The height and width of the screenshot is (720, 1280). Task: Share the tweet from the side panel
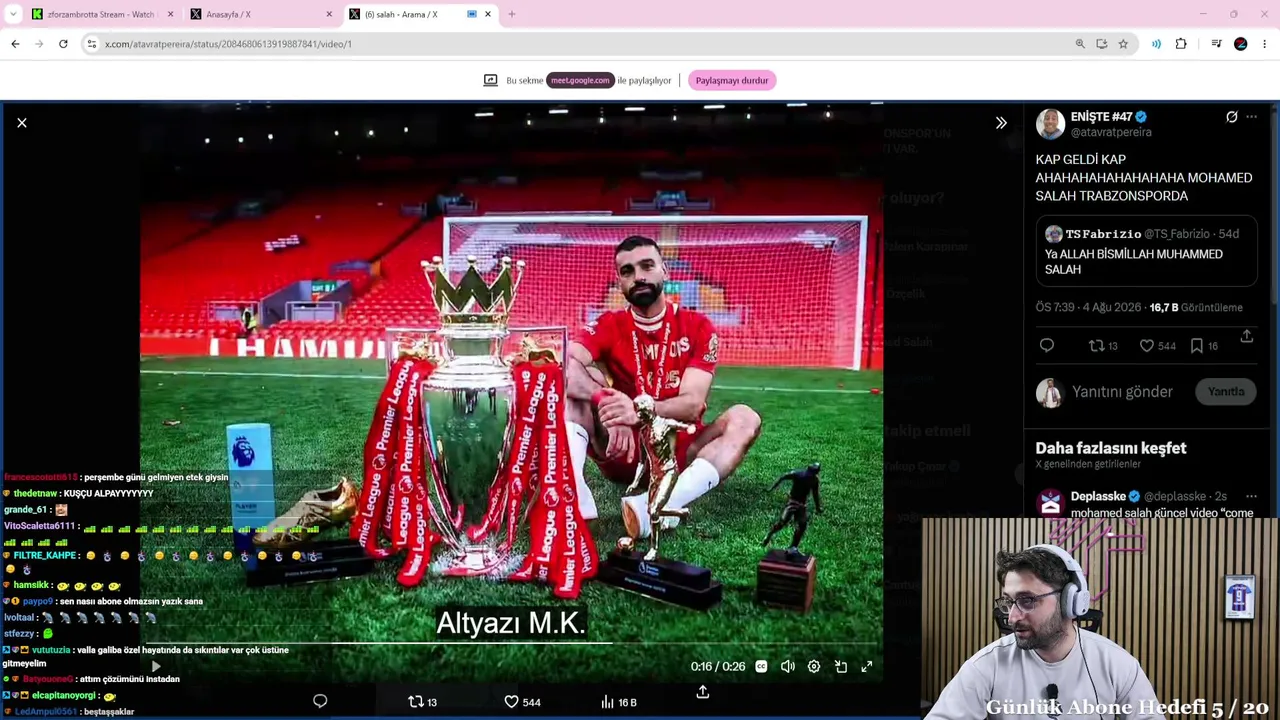click(x=1247, y=337)
